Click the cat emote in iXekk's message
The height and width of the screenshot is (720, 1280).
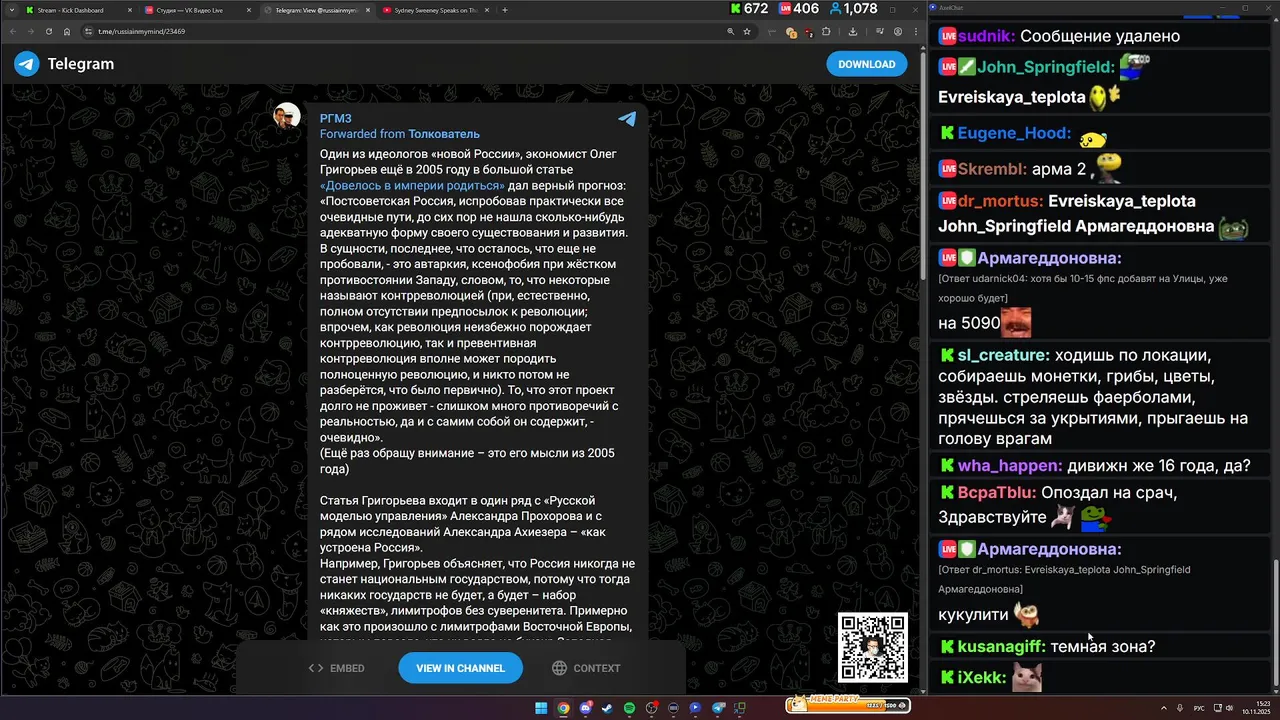pos(1028,677)
